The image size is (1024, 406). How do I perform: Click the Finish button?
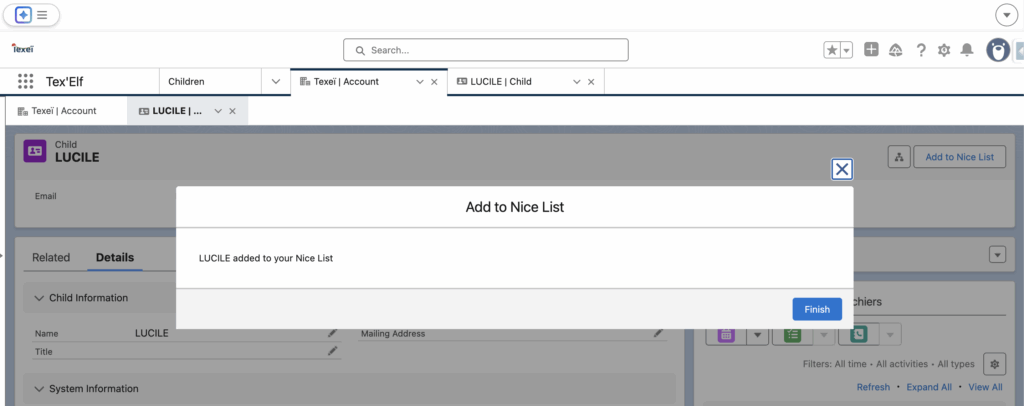pos(816,310)
